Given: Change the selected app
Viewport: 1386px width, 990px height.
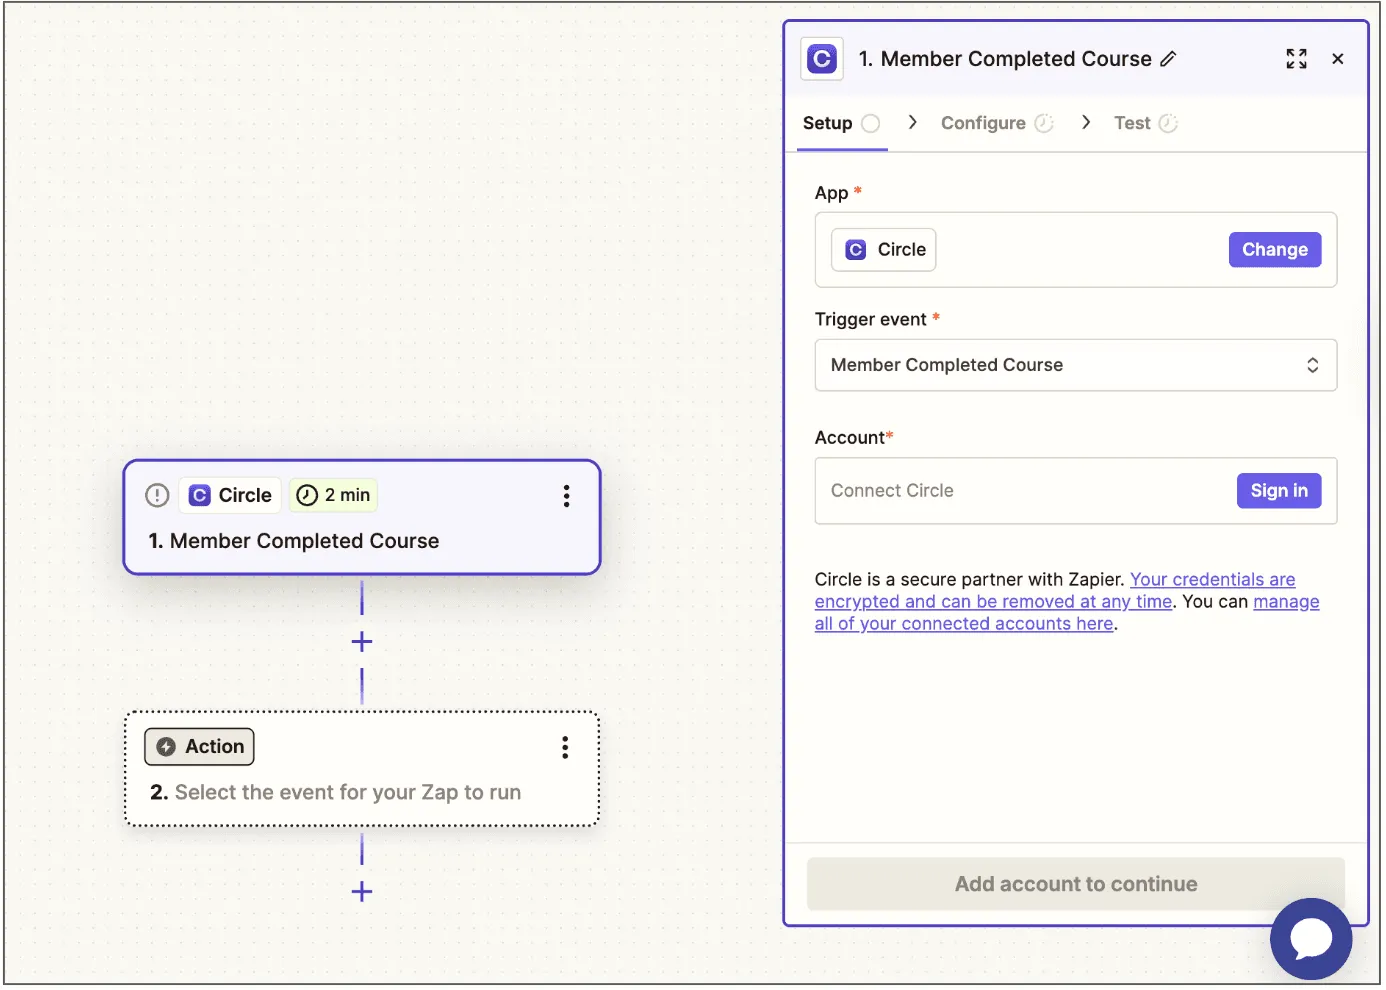Looking at the screenshot, I should tap(1274, 250).
